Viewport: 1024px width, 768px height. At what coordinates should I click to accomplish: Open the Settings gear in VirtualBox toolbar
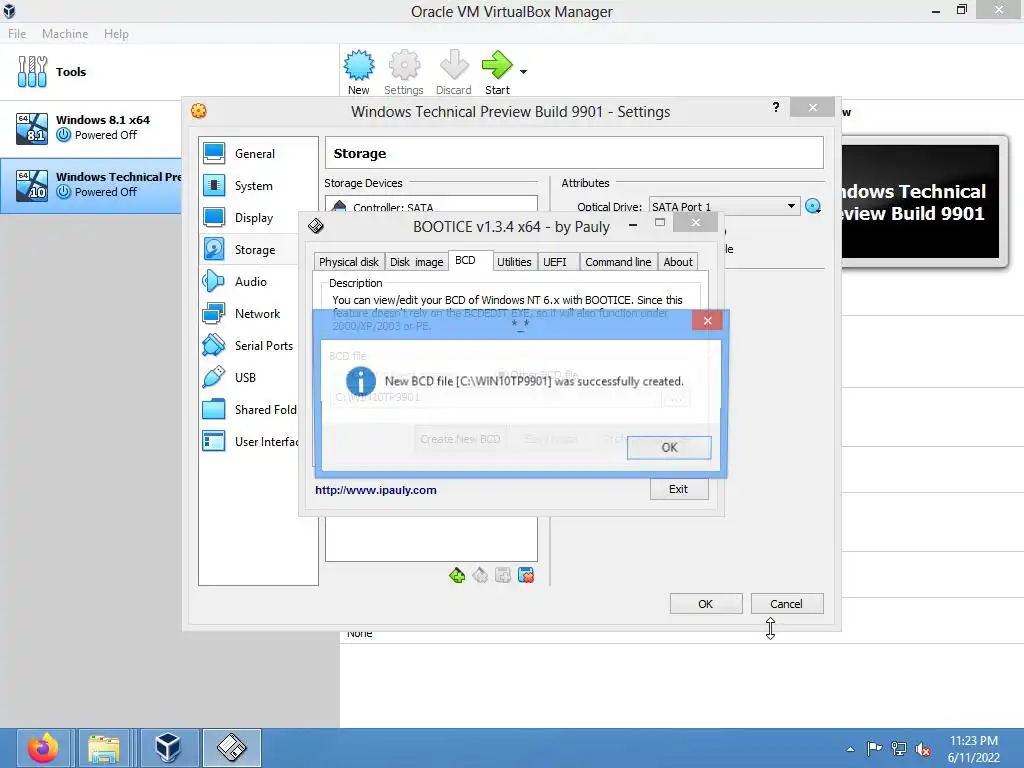click(x=404, y=72)
